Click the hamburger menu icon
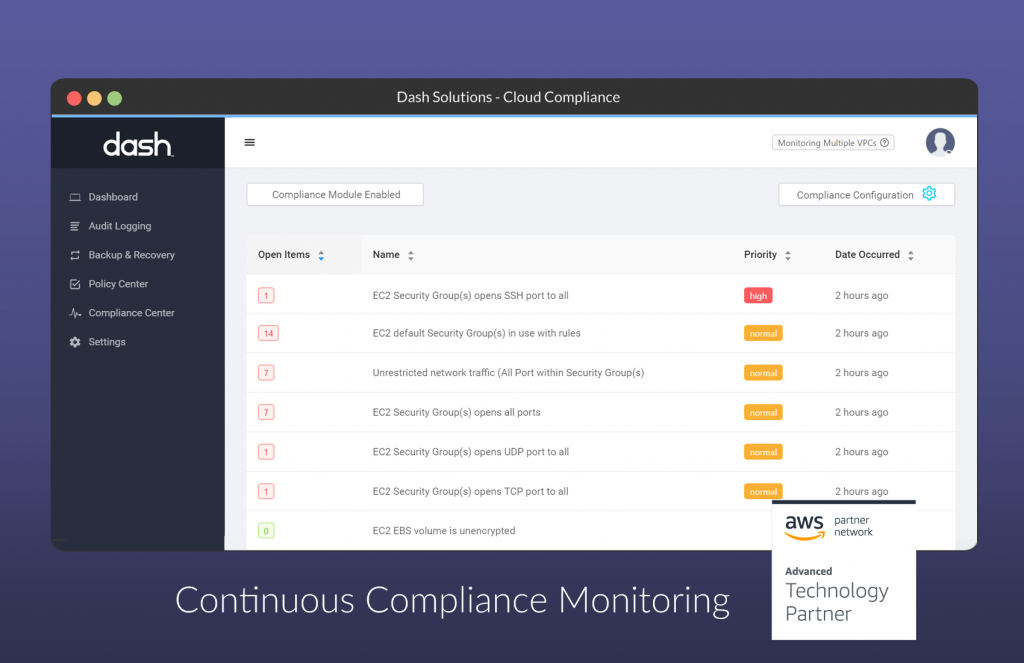 [x=250, y=143]
